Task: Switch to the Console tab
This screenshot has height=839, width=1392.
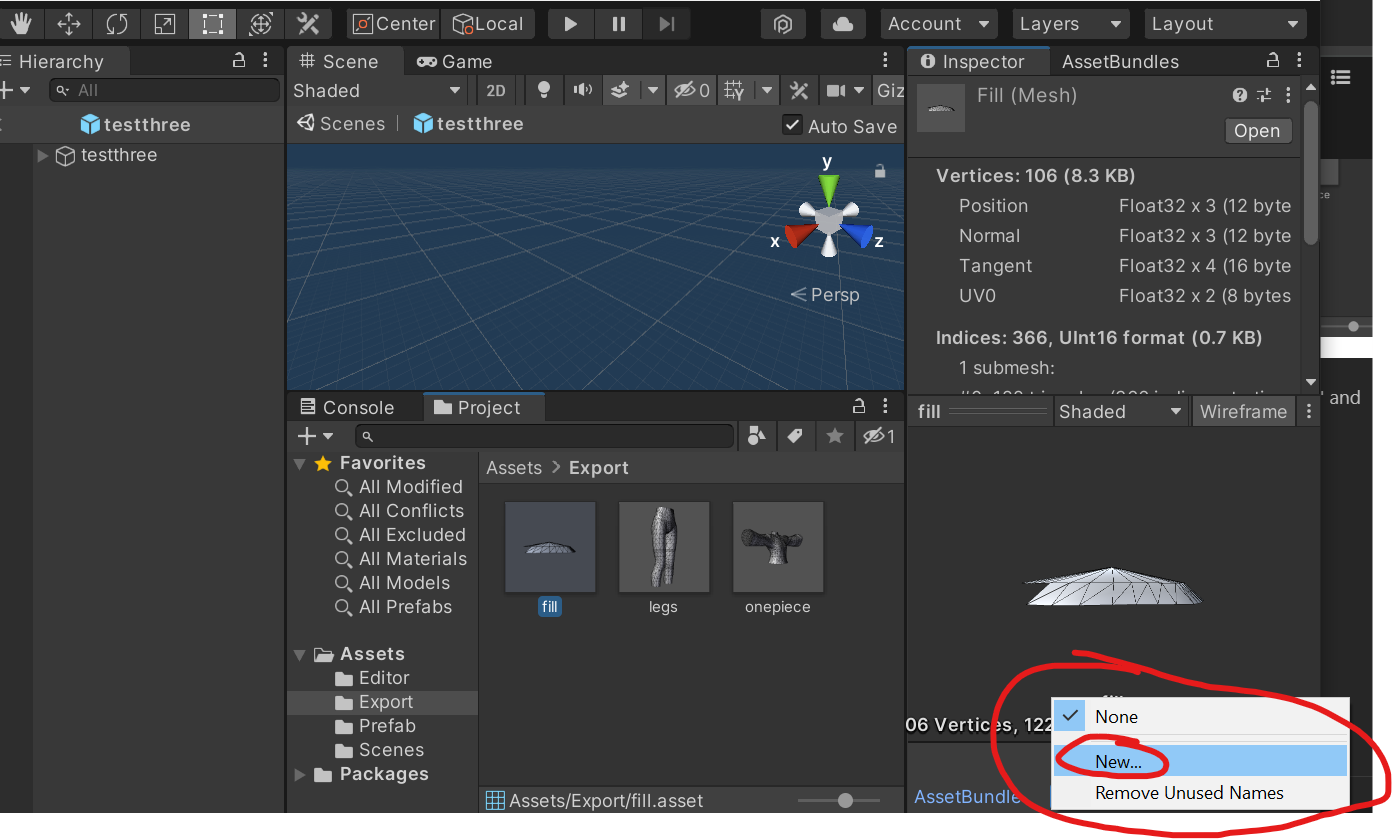Action: point(348,408)
